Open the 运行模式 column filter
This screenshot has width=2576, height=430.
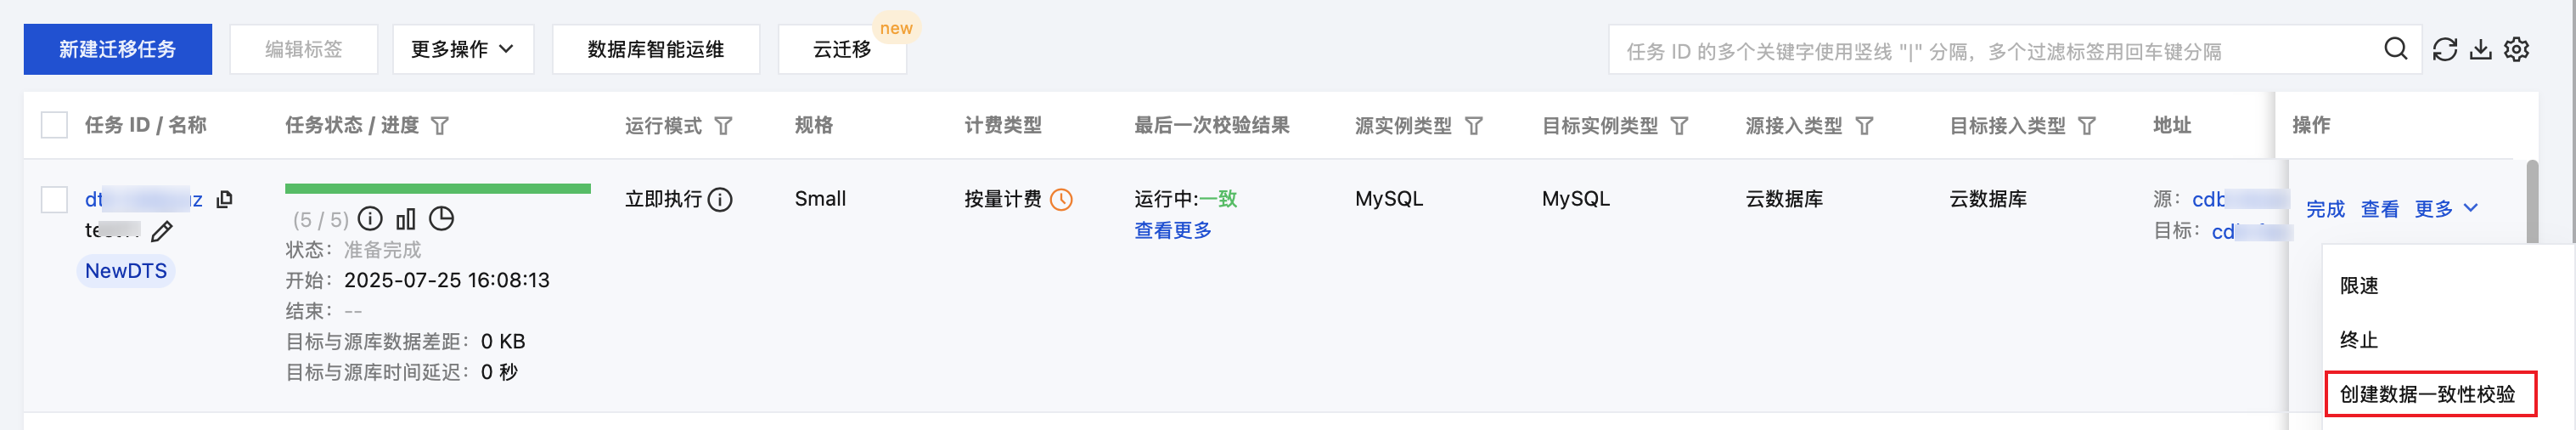tap(724, 126)
